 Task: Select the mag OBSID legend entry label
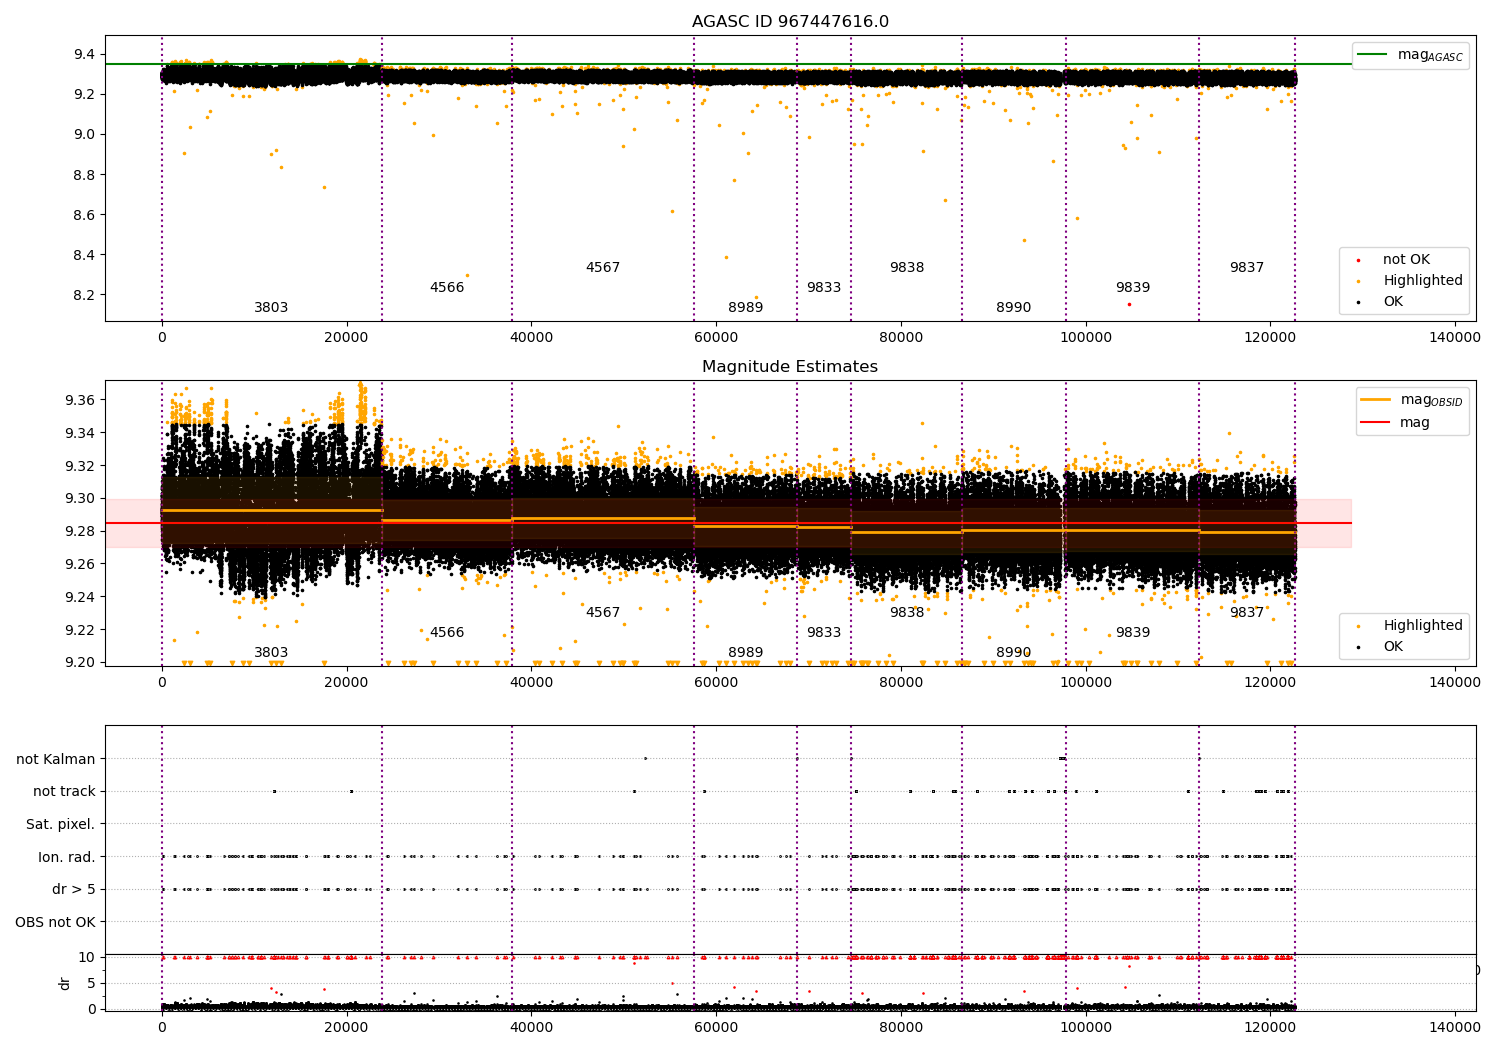(x=1431, y=400)
